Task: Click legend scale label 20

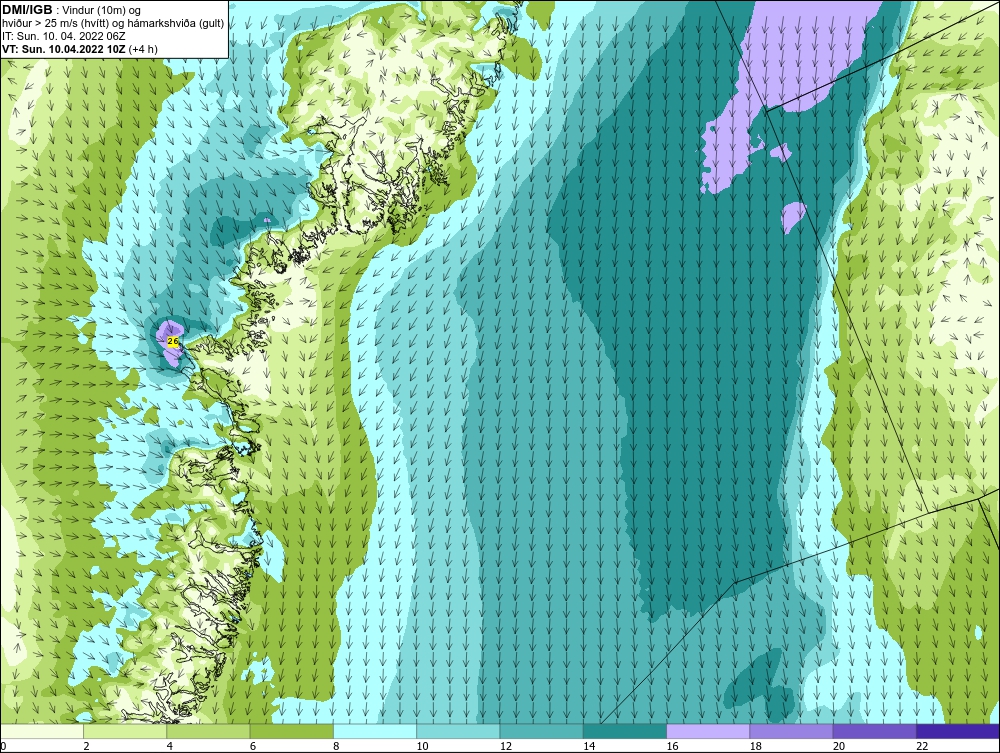Action: [x=839, y=747]
